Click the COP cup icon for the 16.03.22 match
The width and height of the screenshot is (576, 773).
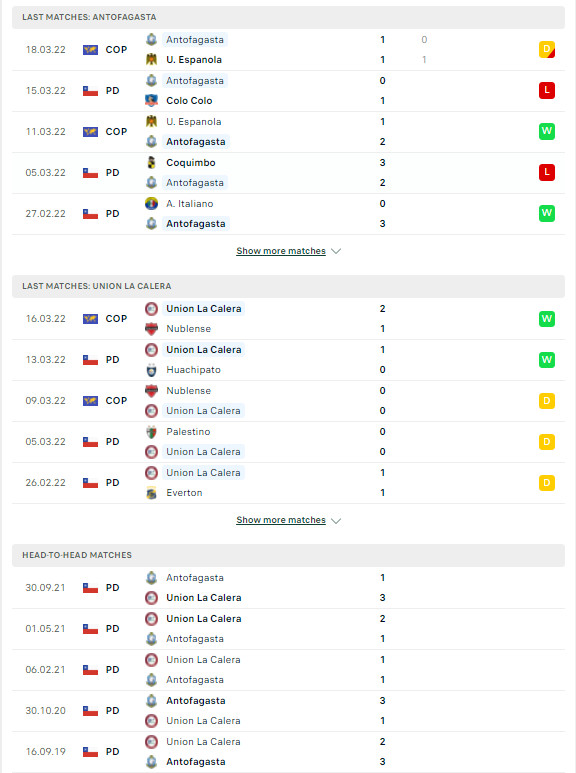pyautogui.click(x=90, y=319)
